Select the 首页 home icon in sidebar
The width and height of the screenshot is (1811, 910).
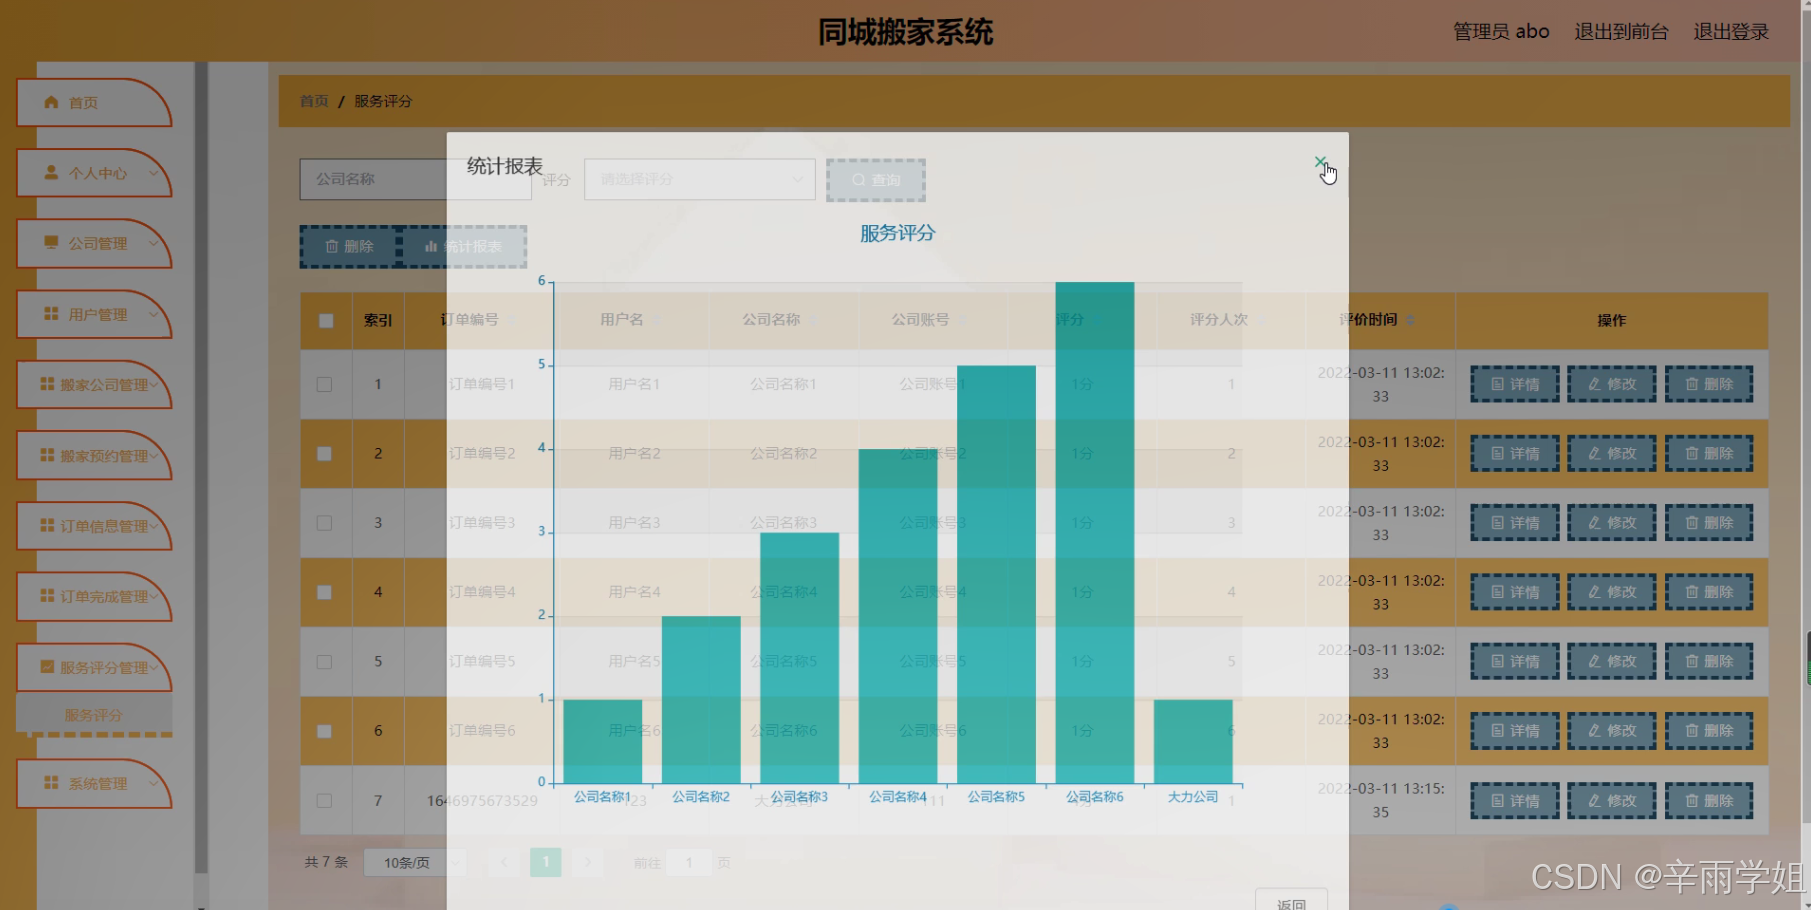point(51,101)
